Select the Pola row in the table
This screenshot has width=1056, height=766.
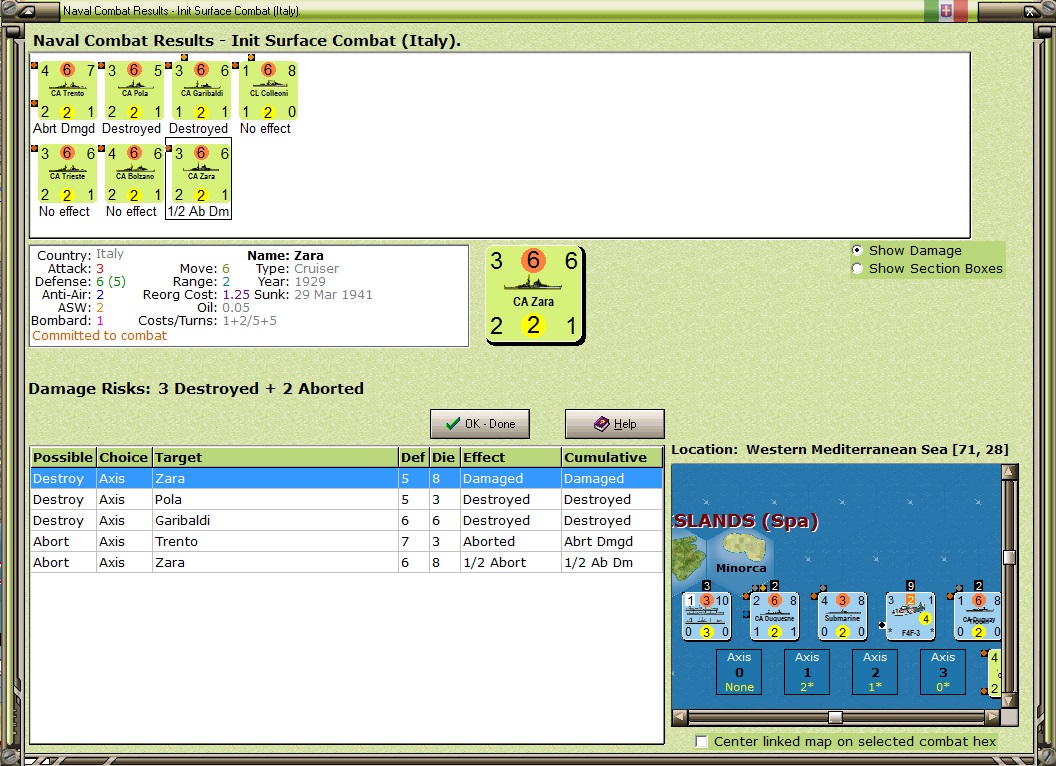click(x=347, y=499)
